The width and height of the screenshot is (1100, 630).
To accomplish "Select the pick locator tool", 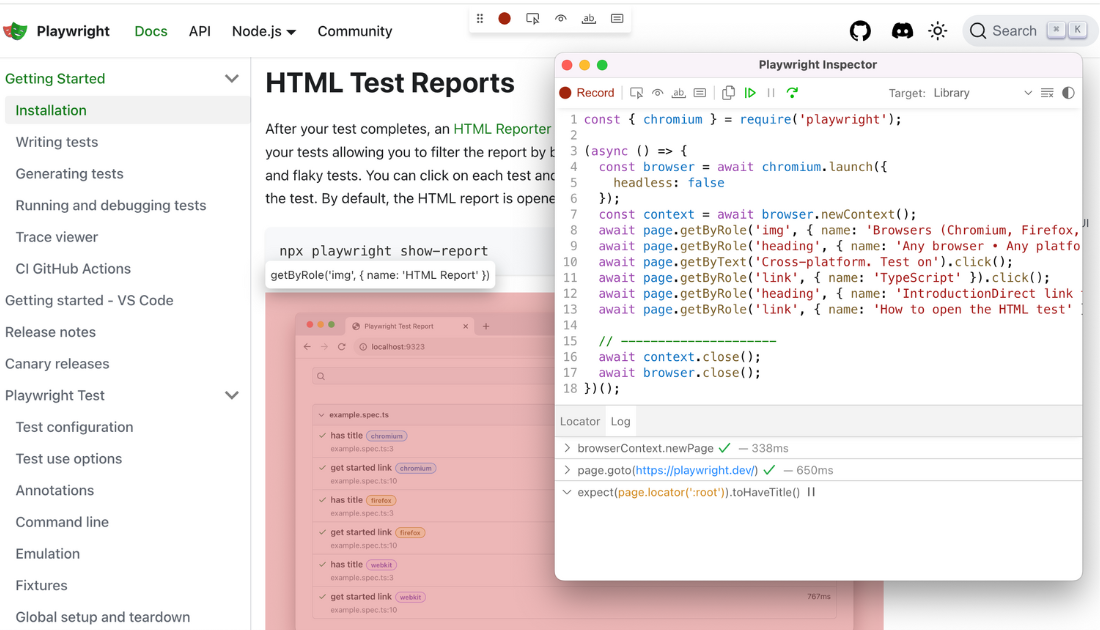I will pyautogui.click(x=637, y=92).
